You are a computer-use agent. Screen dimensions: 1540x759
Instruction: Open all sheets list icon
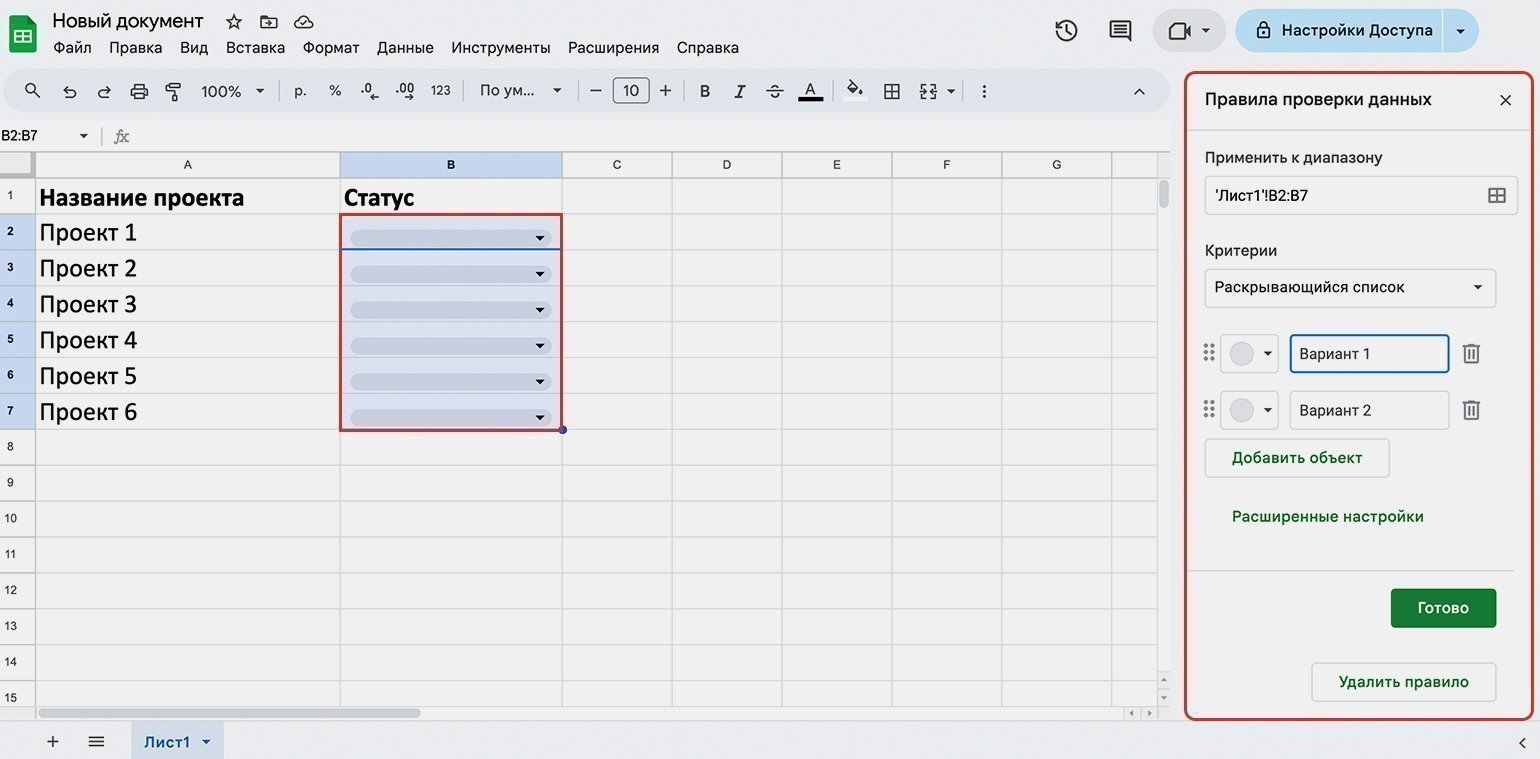pos(96,741)
